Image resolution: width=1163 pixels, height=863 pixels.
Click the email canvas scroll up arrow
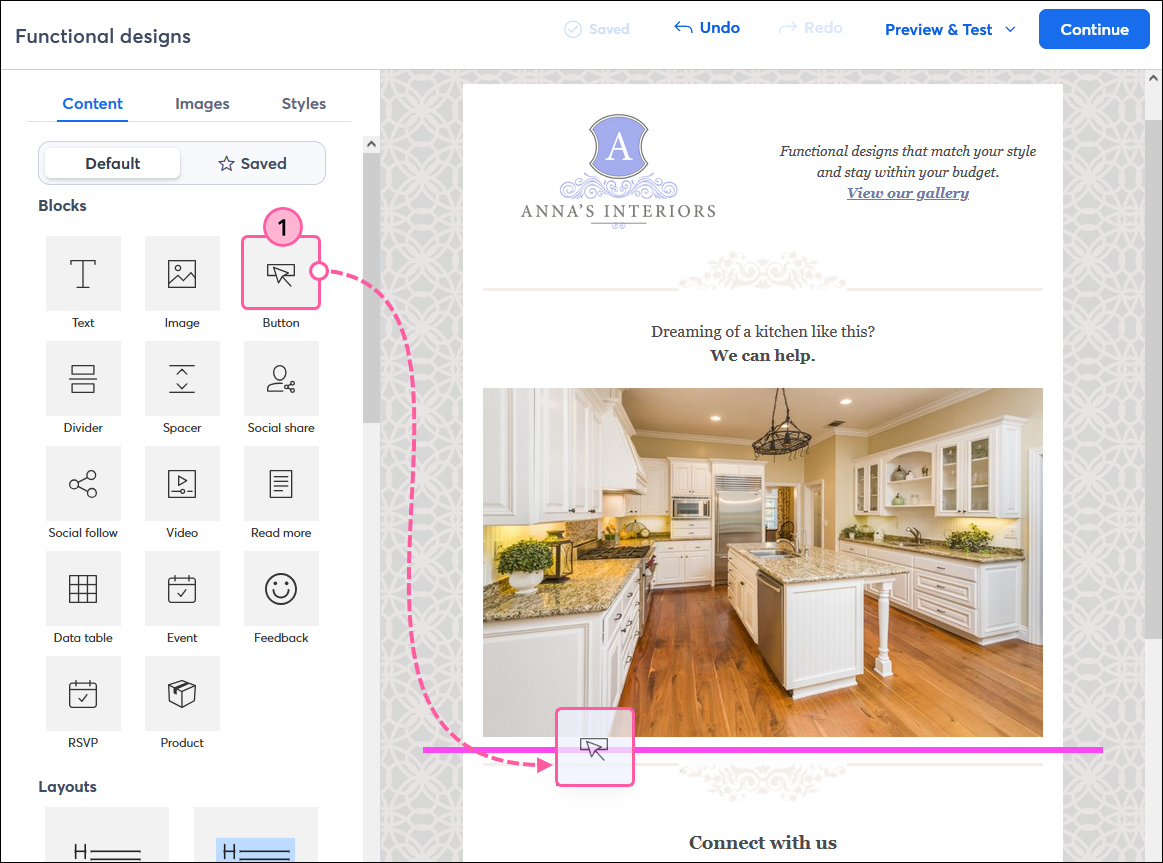point(1153,78)
